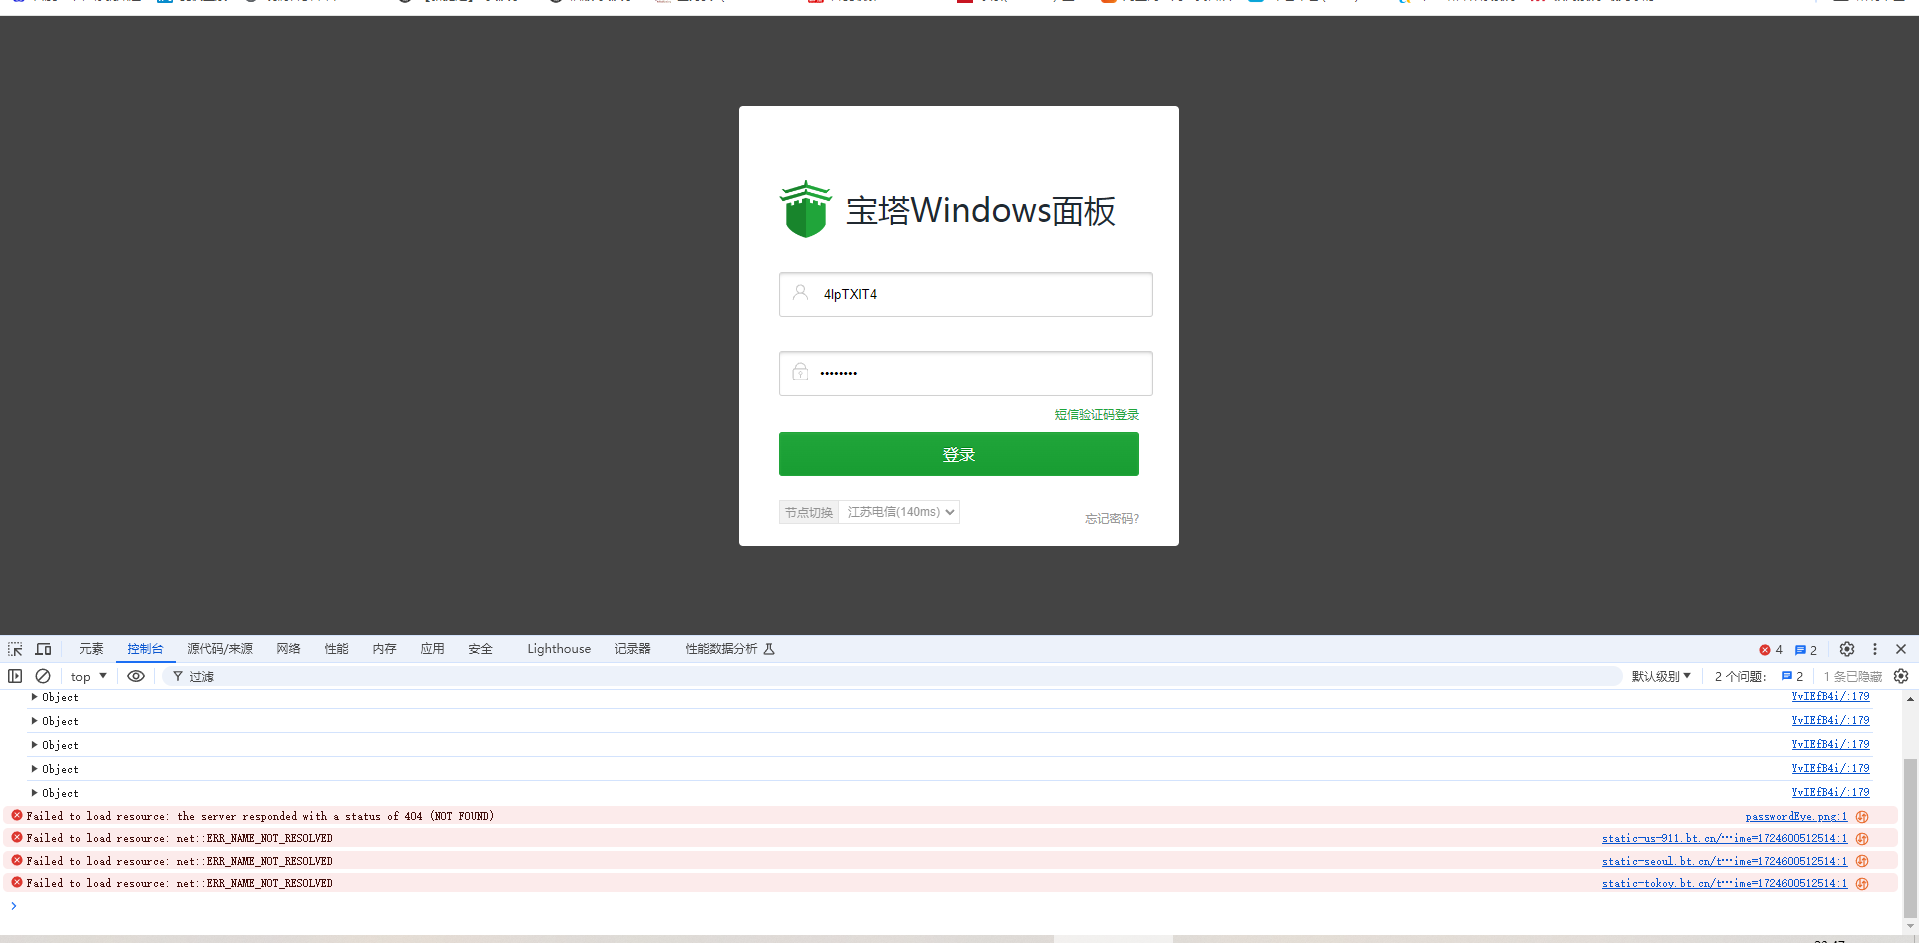The height and width of the screenshot is (943, 1919).
Task: Click the 宝塔Windows面板 title text
Action: [980, 210]
